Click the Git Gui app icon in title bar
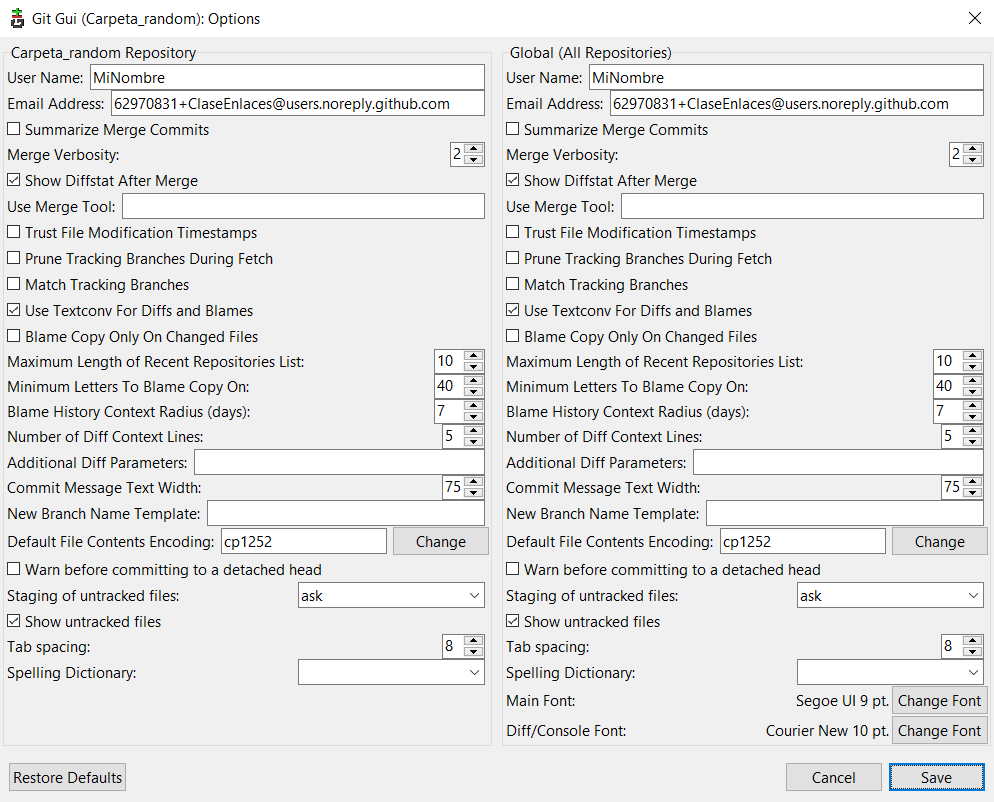The image size is (994, 802). tap(17, 18)
